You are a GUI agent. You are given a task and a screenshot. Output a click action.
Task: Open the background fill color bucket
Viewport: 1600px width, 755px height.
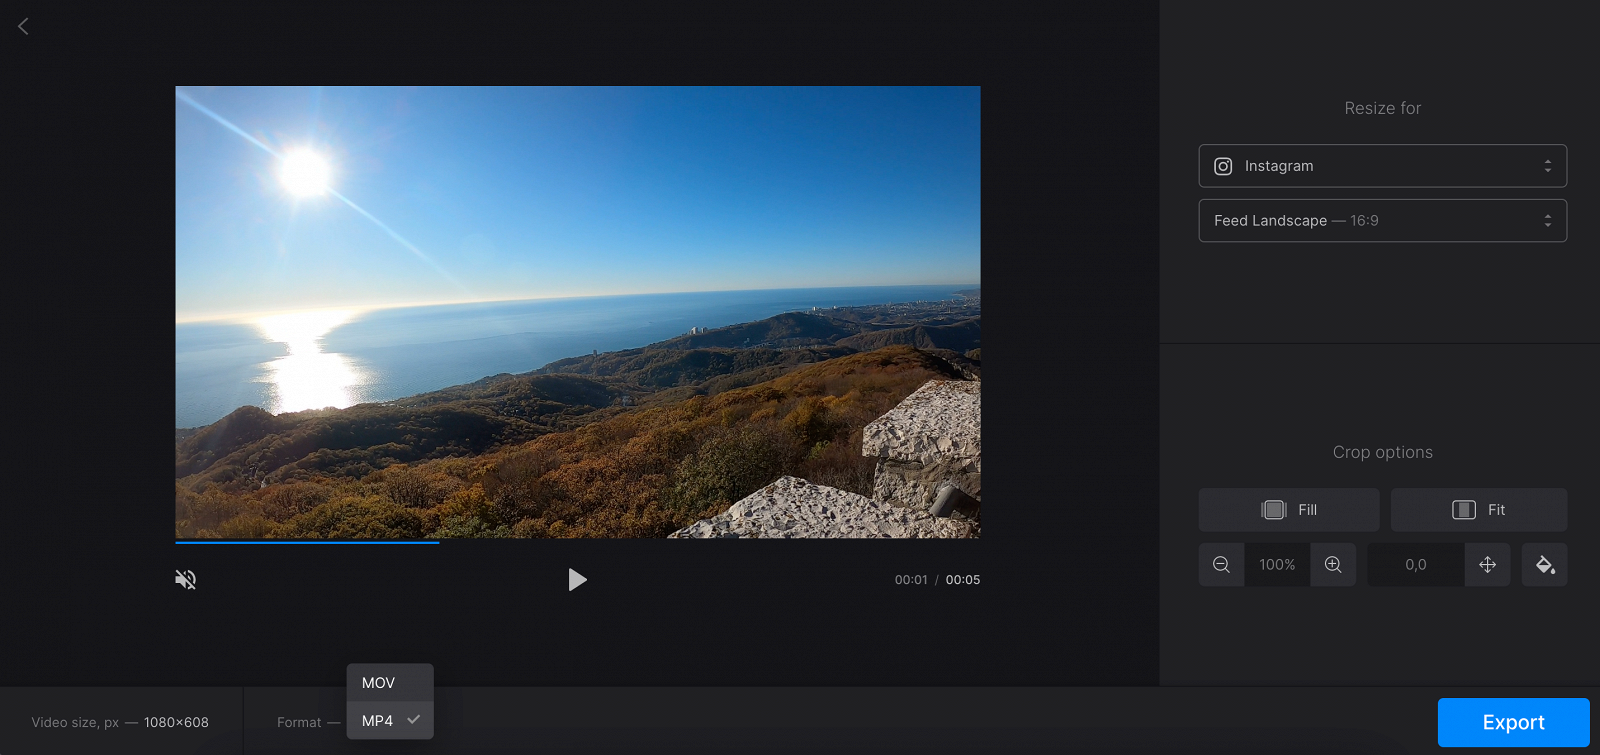tap(1544, 565)
